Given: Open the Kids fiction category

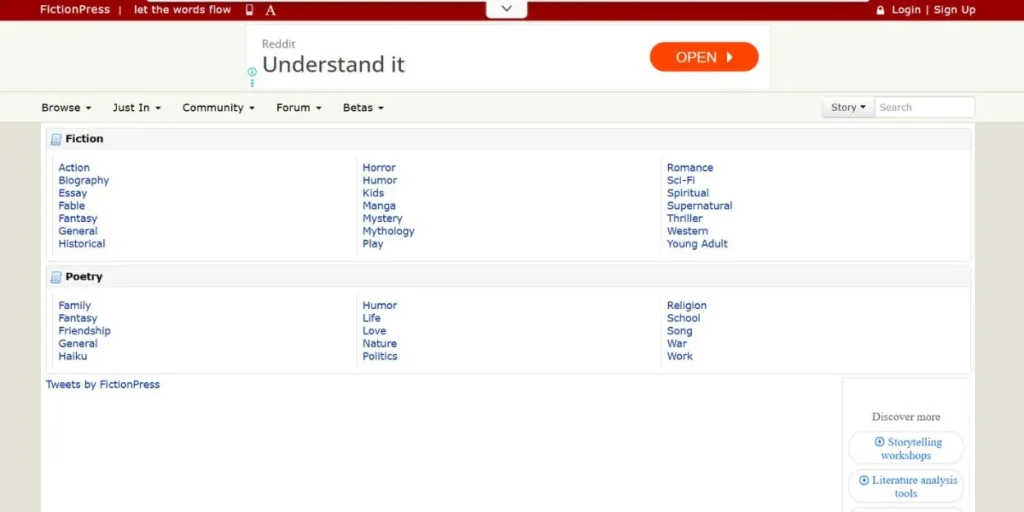Looking at the screenshot, I should [x=373, y=193].
